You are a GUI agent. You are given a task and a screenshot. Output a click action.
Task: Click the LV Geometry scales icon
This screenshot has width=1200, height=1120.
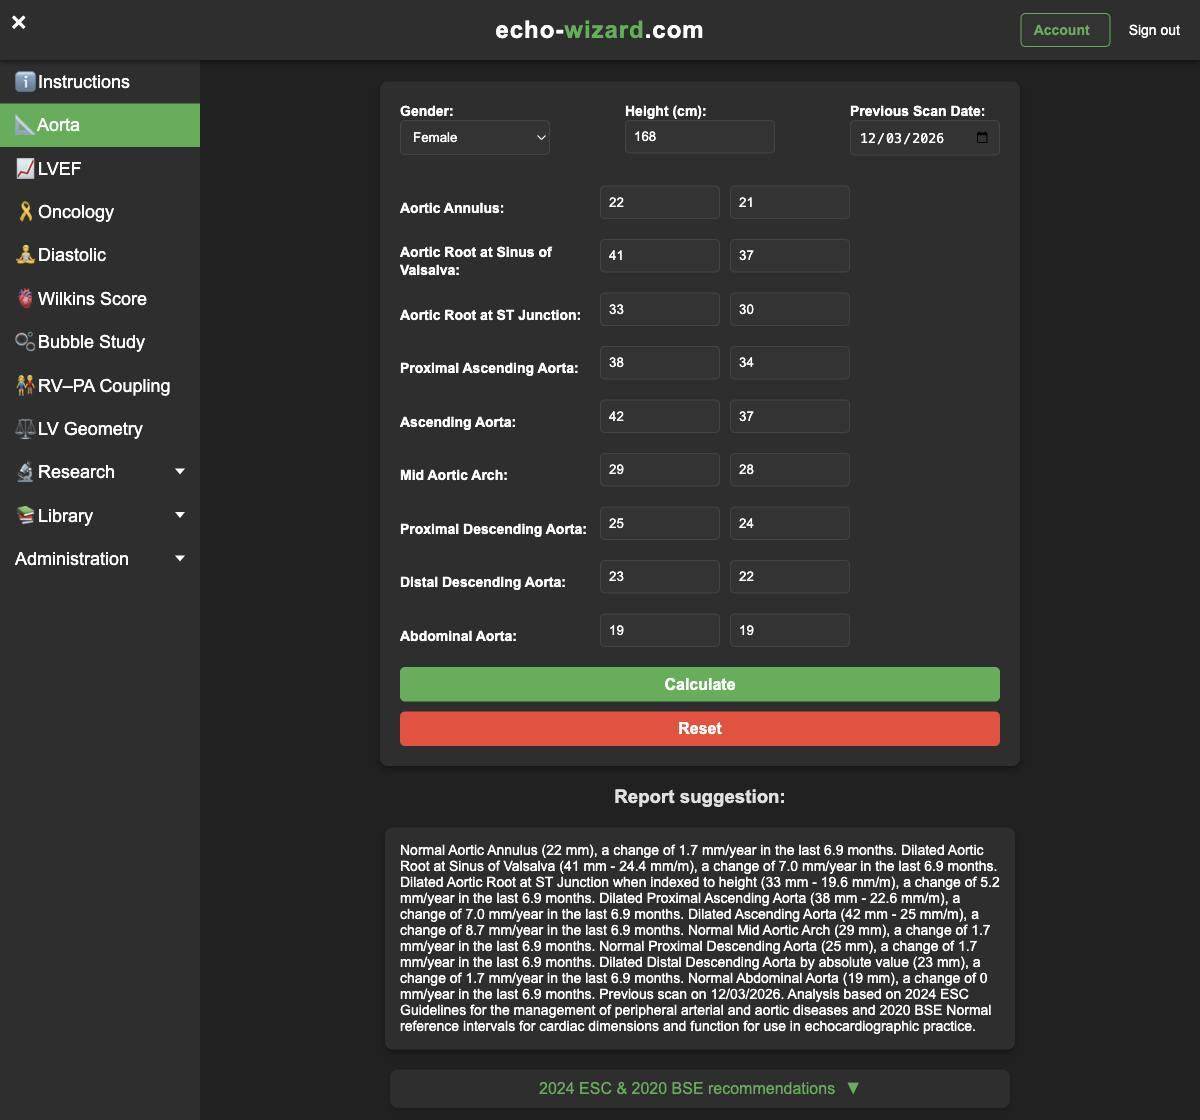tap(25, 429)
